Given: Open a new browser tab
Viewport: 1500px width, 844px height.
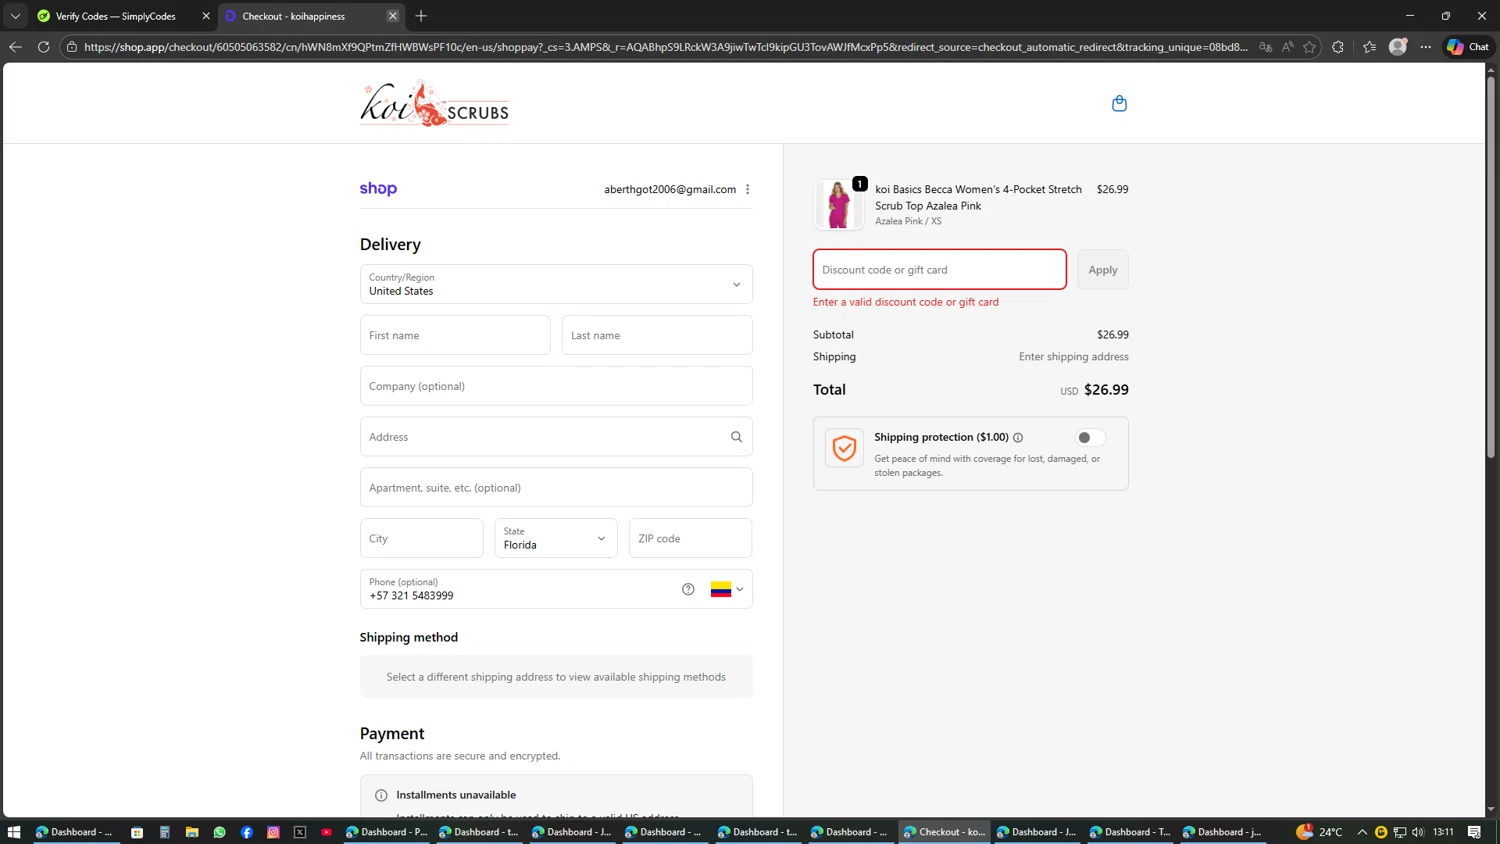Looking at the screenshot, I should 421,16.
